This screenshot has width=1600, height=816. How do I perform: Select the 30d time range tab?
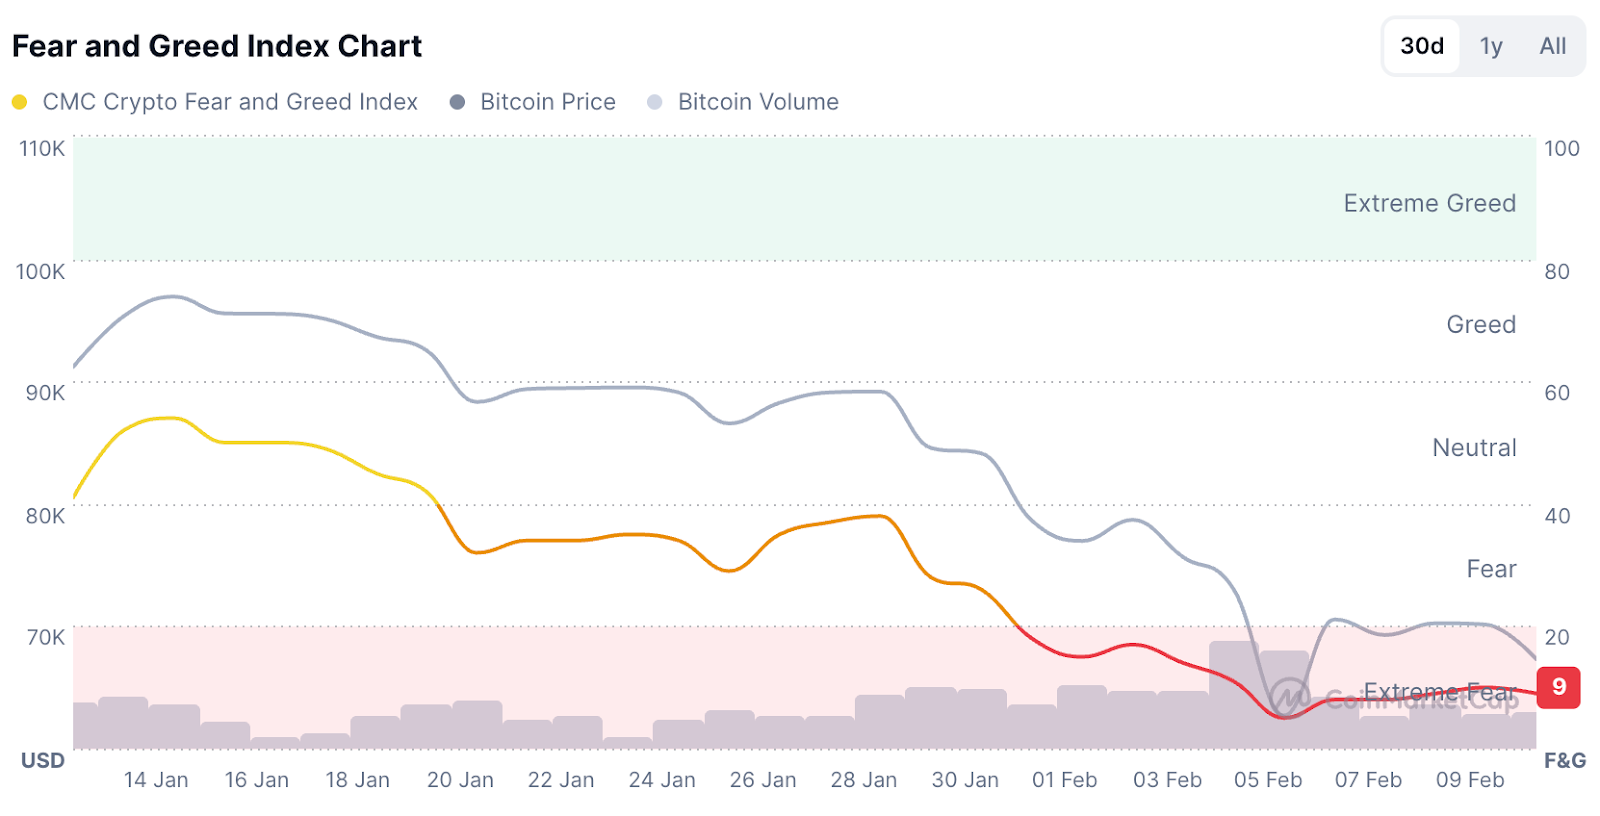coord(1421,46)
